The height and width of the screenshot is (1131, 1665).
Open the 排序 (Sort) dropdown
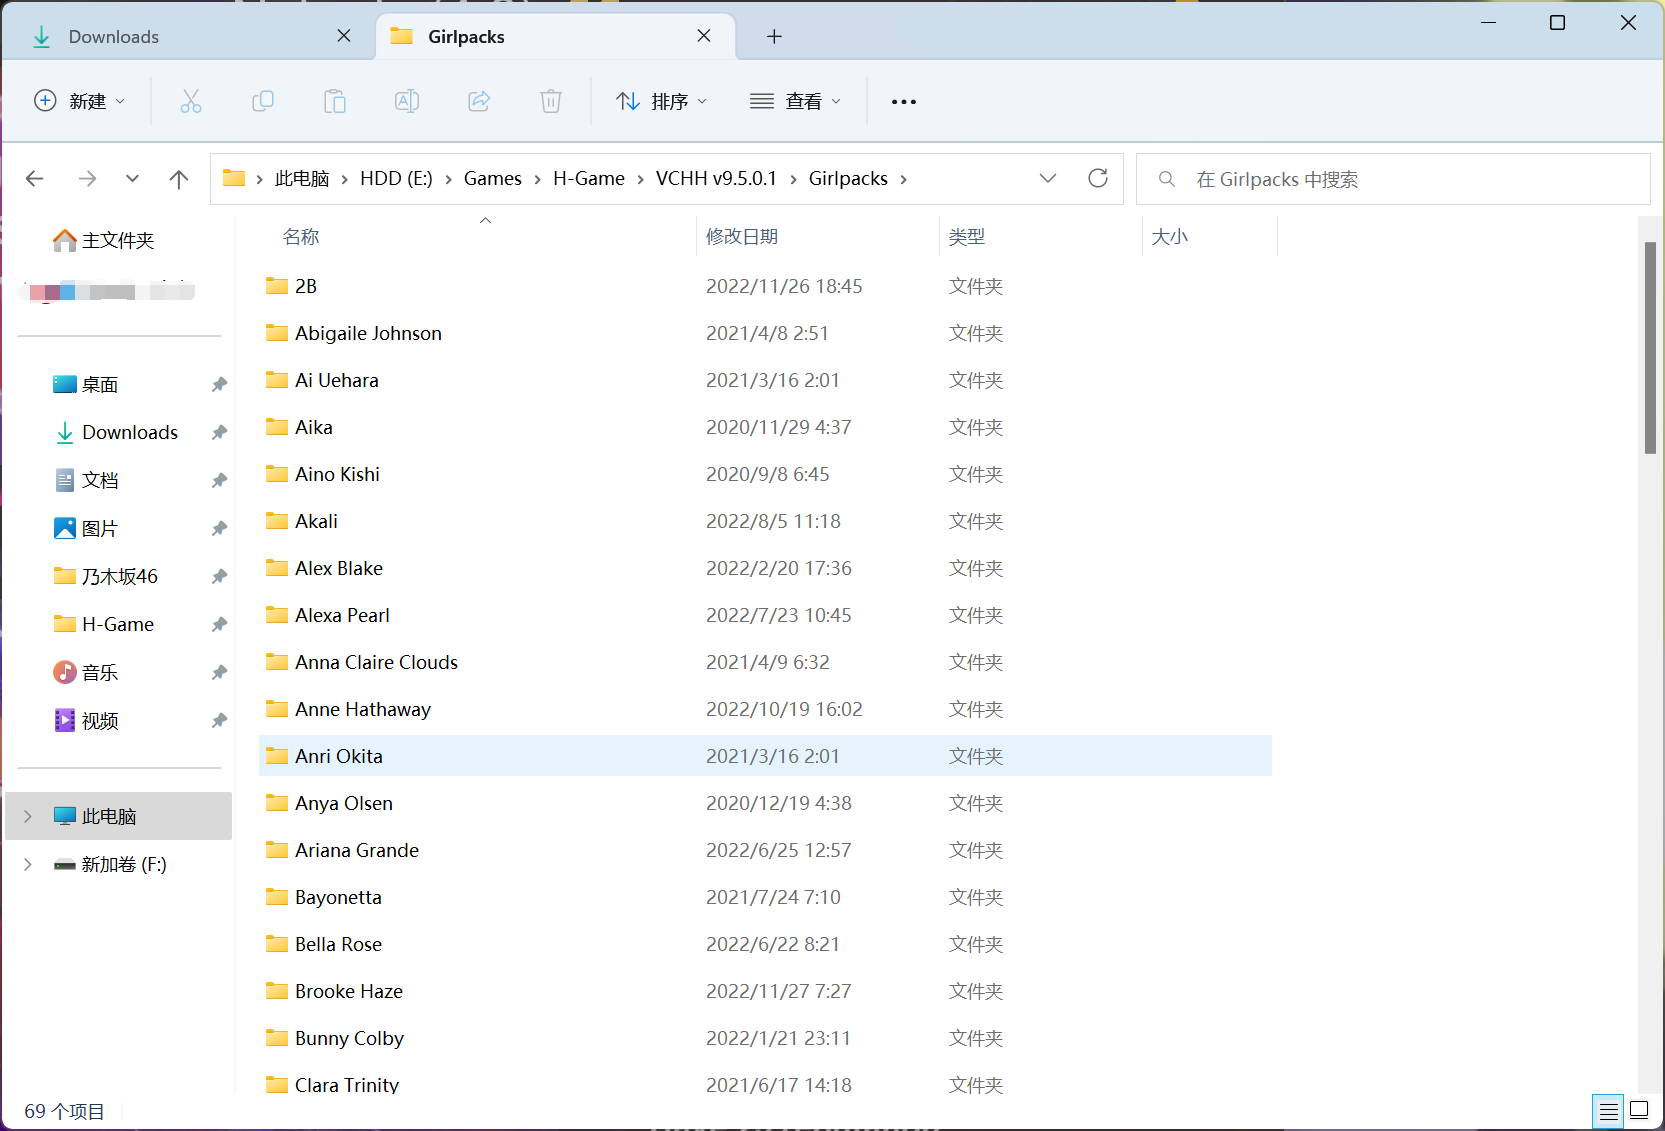pos(662,101)
